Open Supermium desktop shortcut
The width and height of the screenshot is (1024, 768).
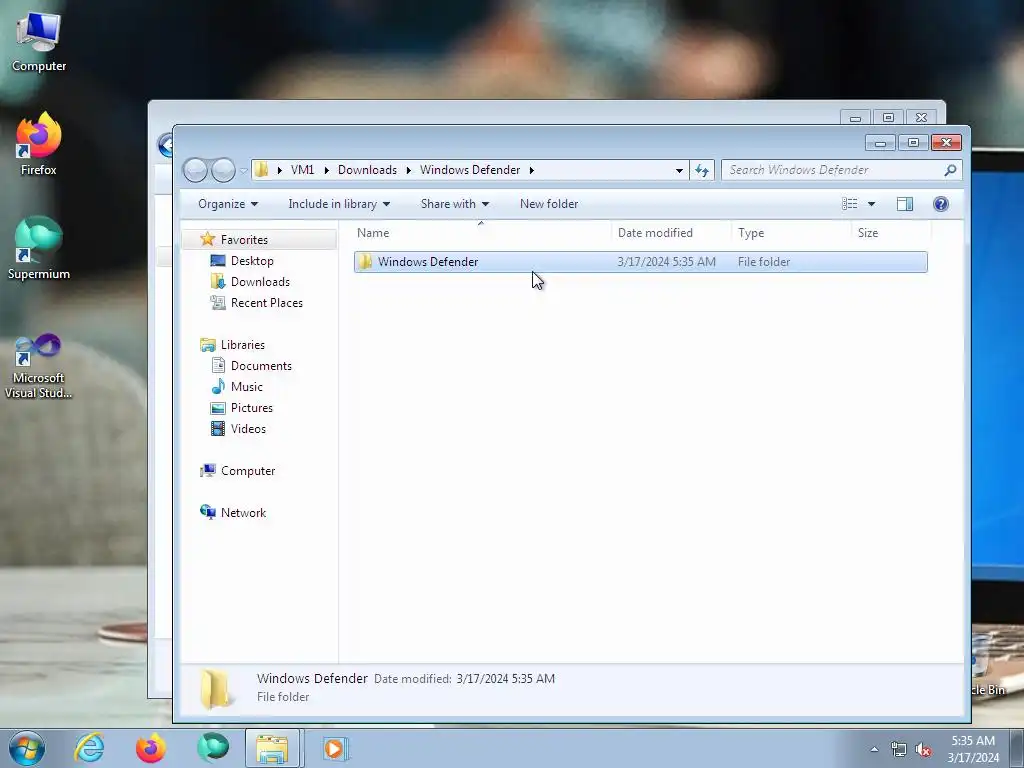tap(39, 249)
